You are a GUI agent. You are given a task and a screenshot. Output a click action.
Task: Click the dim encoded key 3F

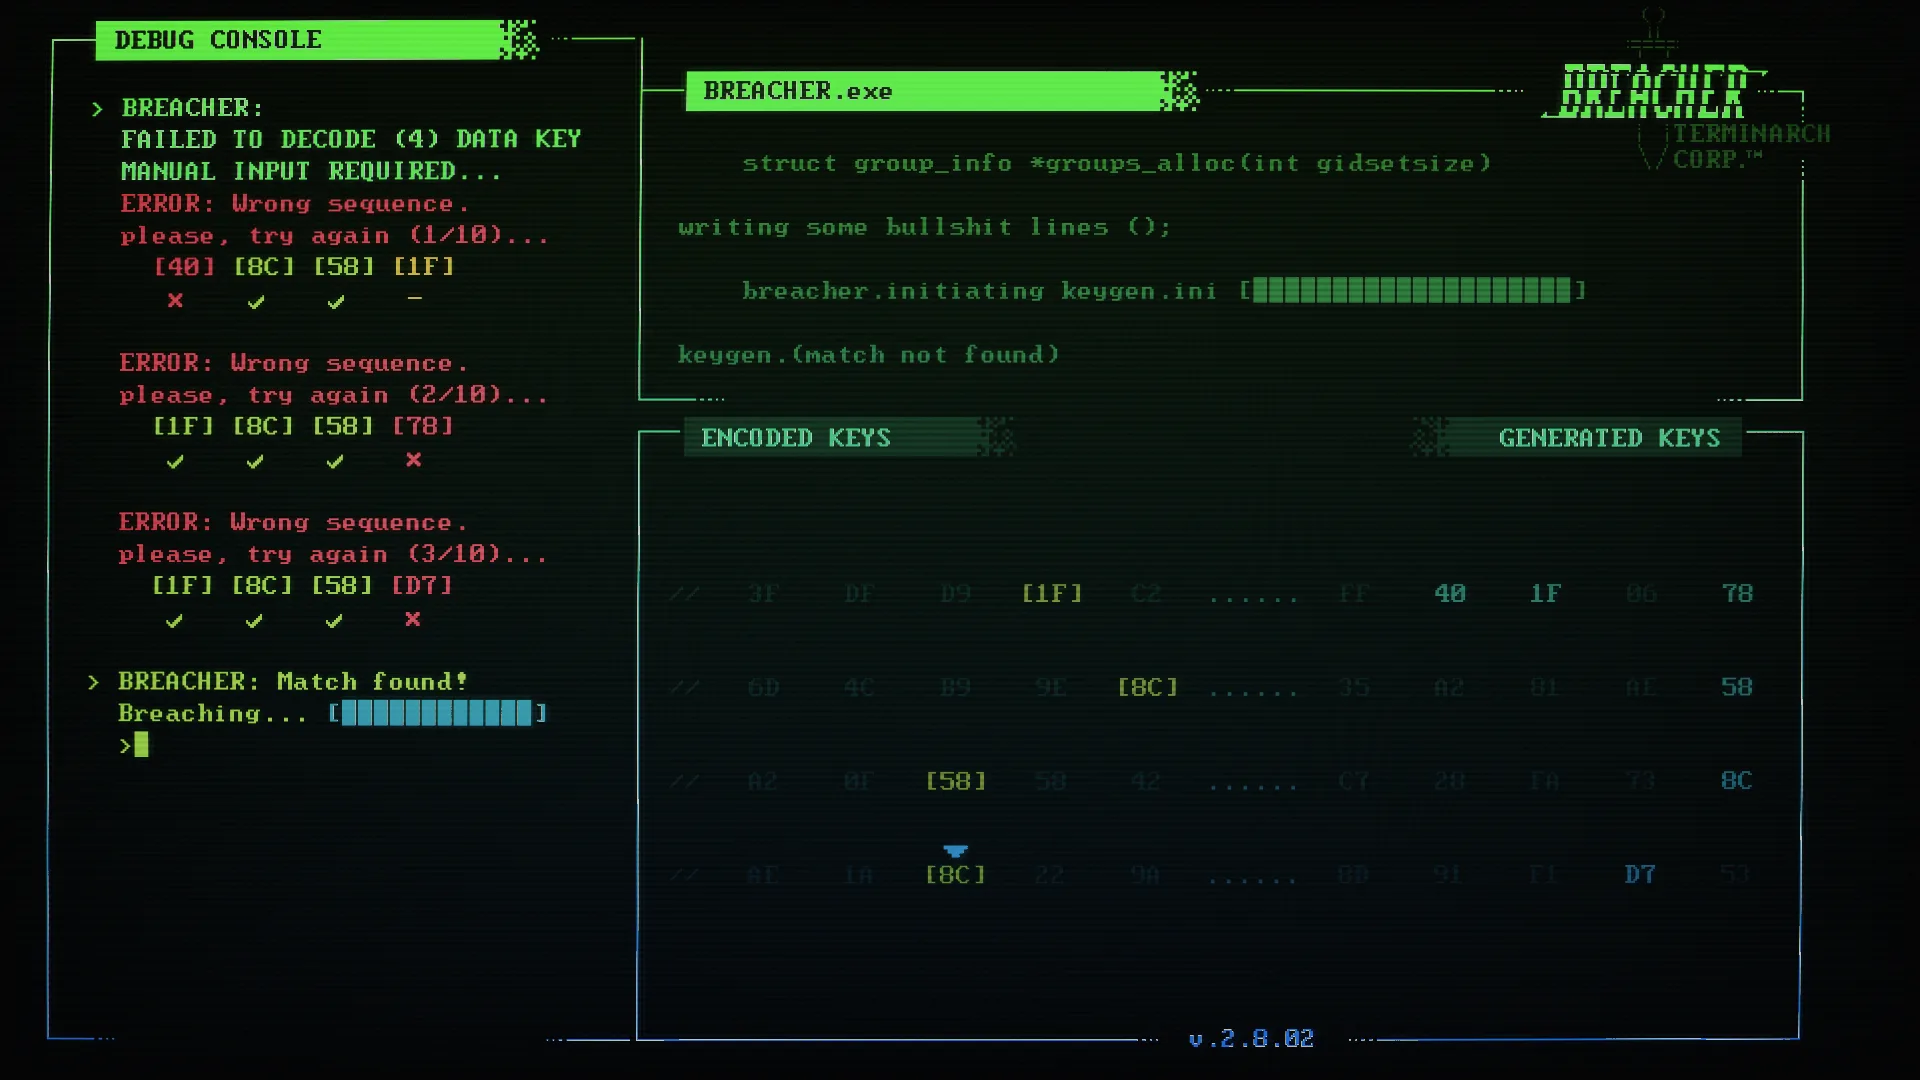pos(763,593)
